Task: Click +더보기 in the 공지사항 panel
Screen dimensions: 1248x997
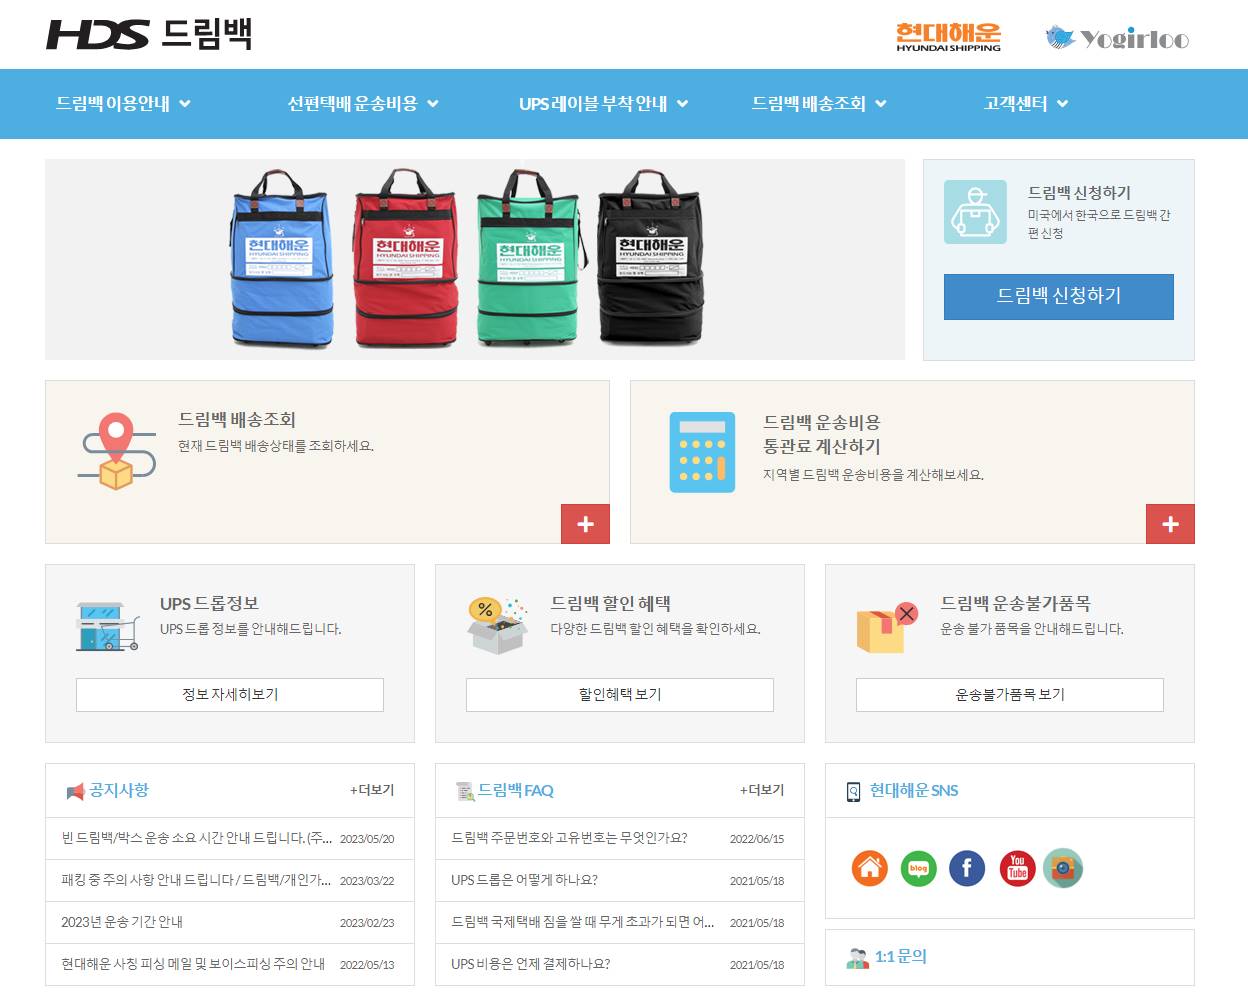Action: (372, 791)
